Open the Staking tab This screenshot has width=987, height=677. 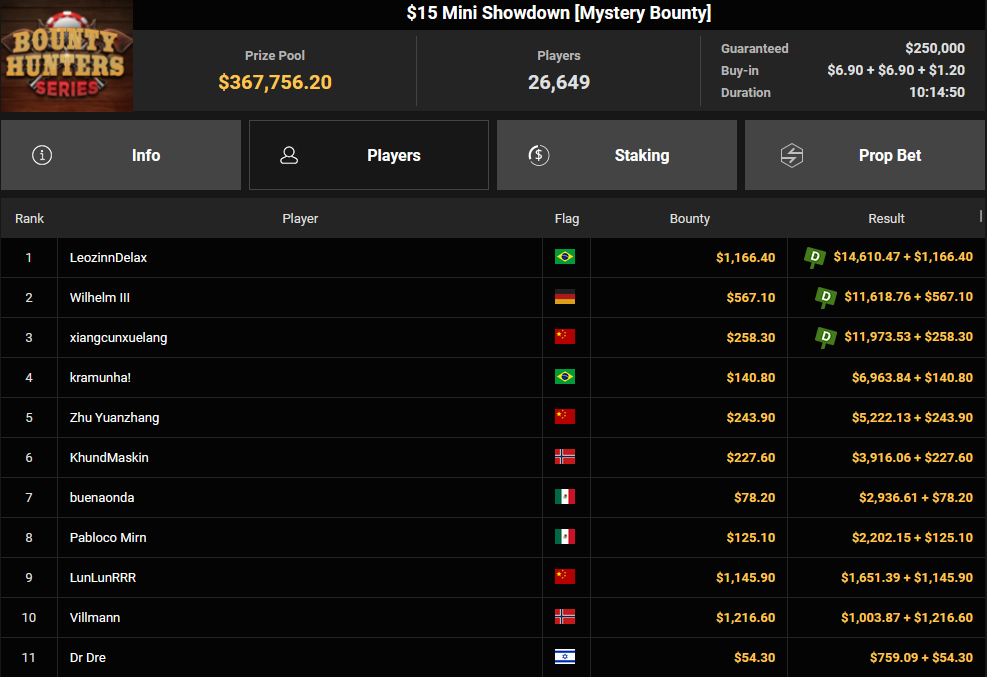(617, 155)
